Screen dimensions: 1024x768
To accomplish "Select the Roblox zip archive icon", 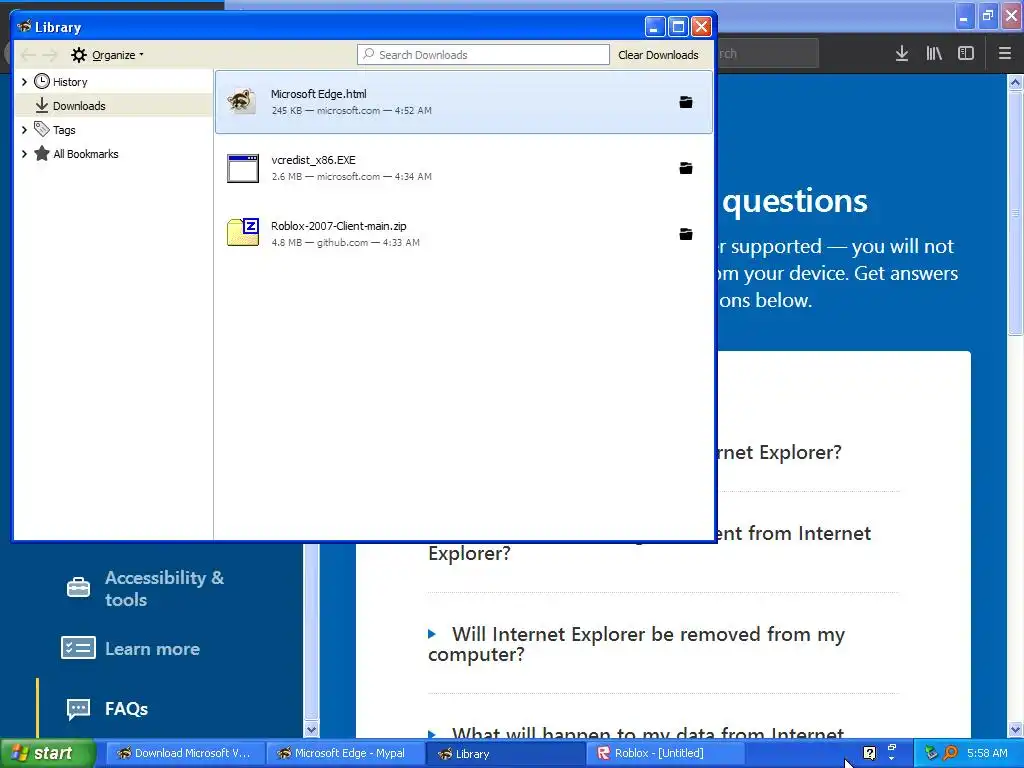I will click(243, 232).
